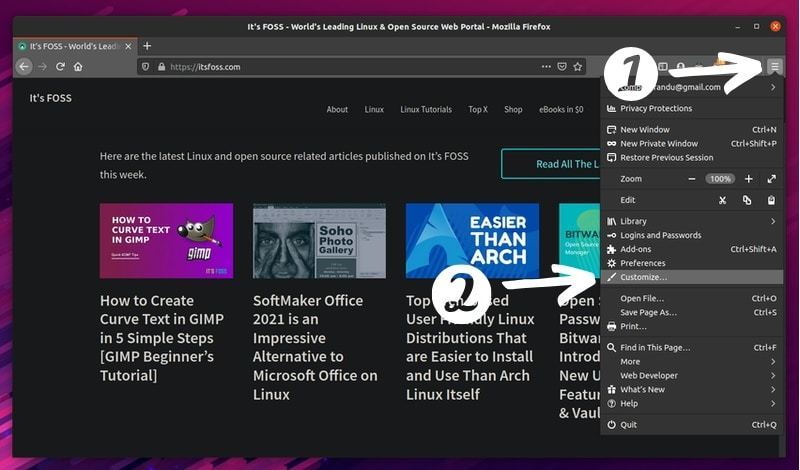Open the Shop nav link

click(x=513, y=109)
